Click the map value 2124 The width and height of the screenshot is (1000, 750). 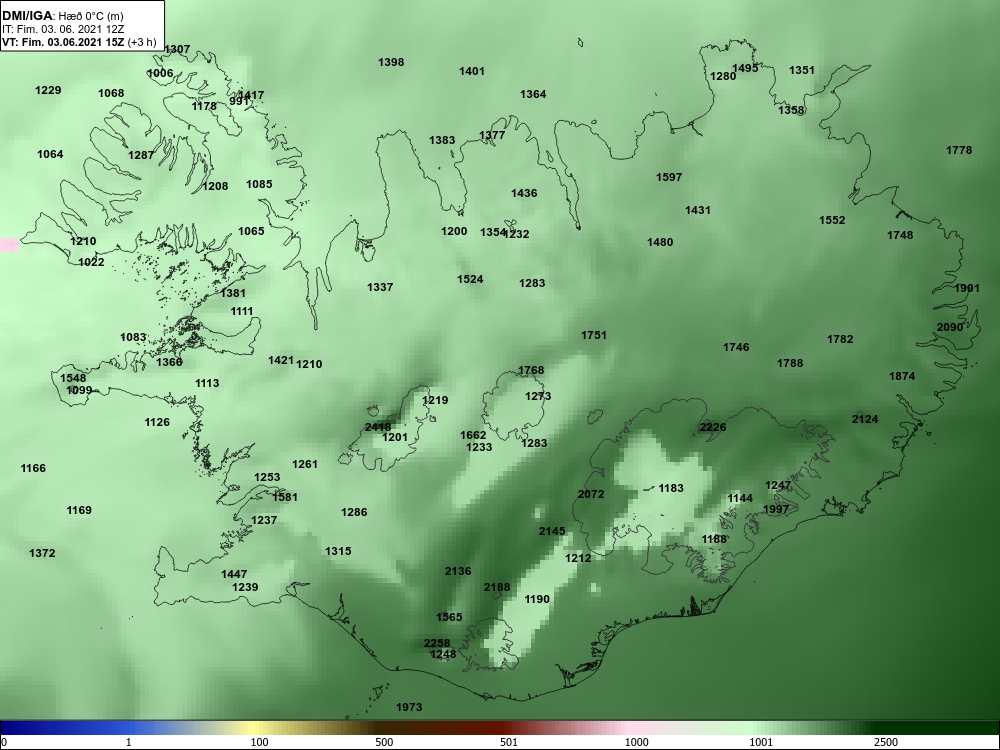[x=865, y=420]
